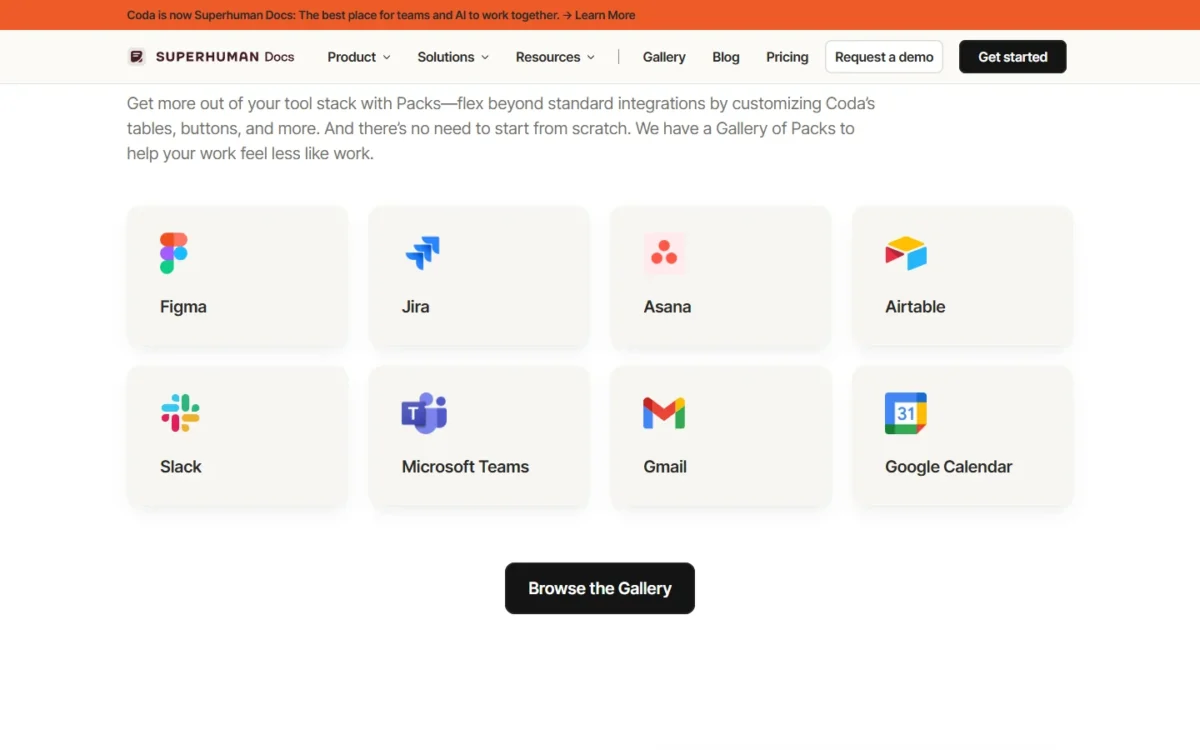Open the Blog nav link
This screenshot has height=750, width=1200.
pos(726,57)
